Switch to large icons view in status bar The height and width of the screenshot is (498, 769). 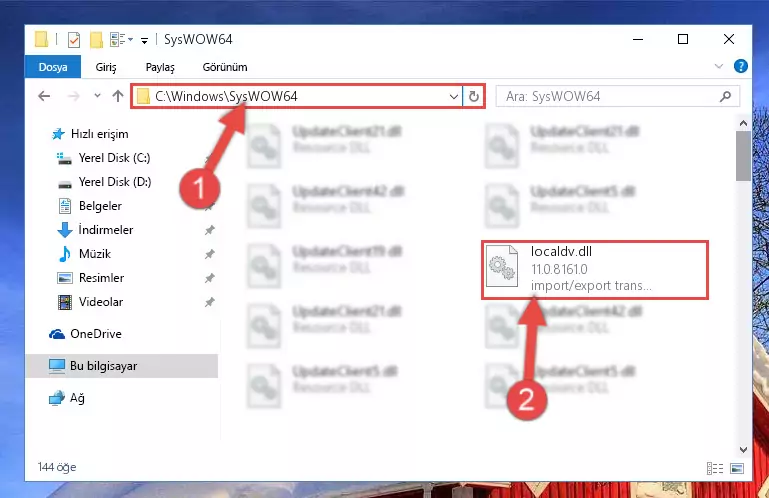tap(737, 469)
